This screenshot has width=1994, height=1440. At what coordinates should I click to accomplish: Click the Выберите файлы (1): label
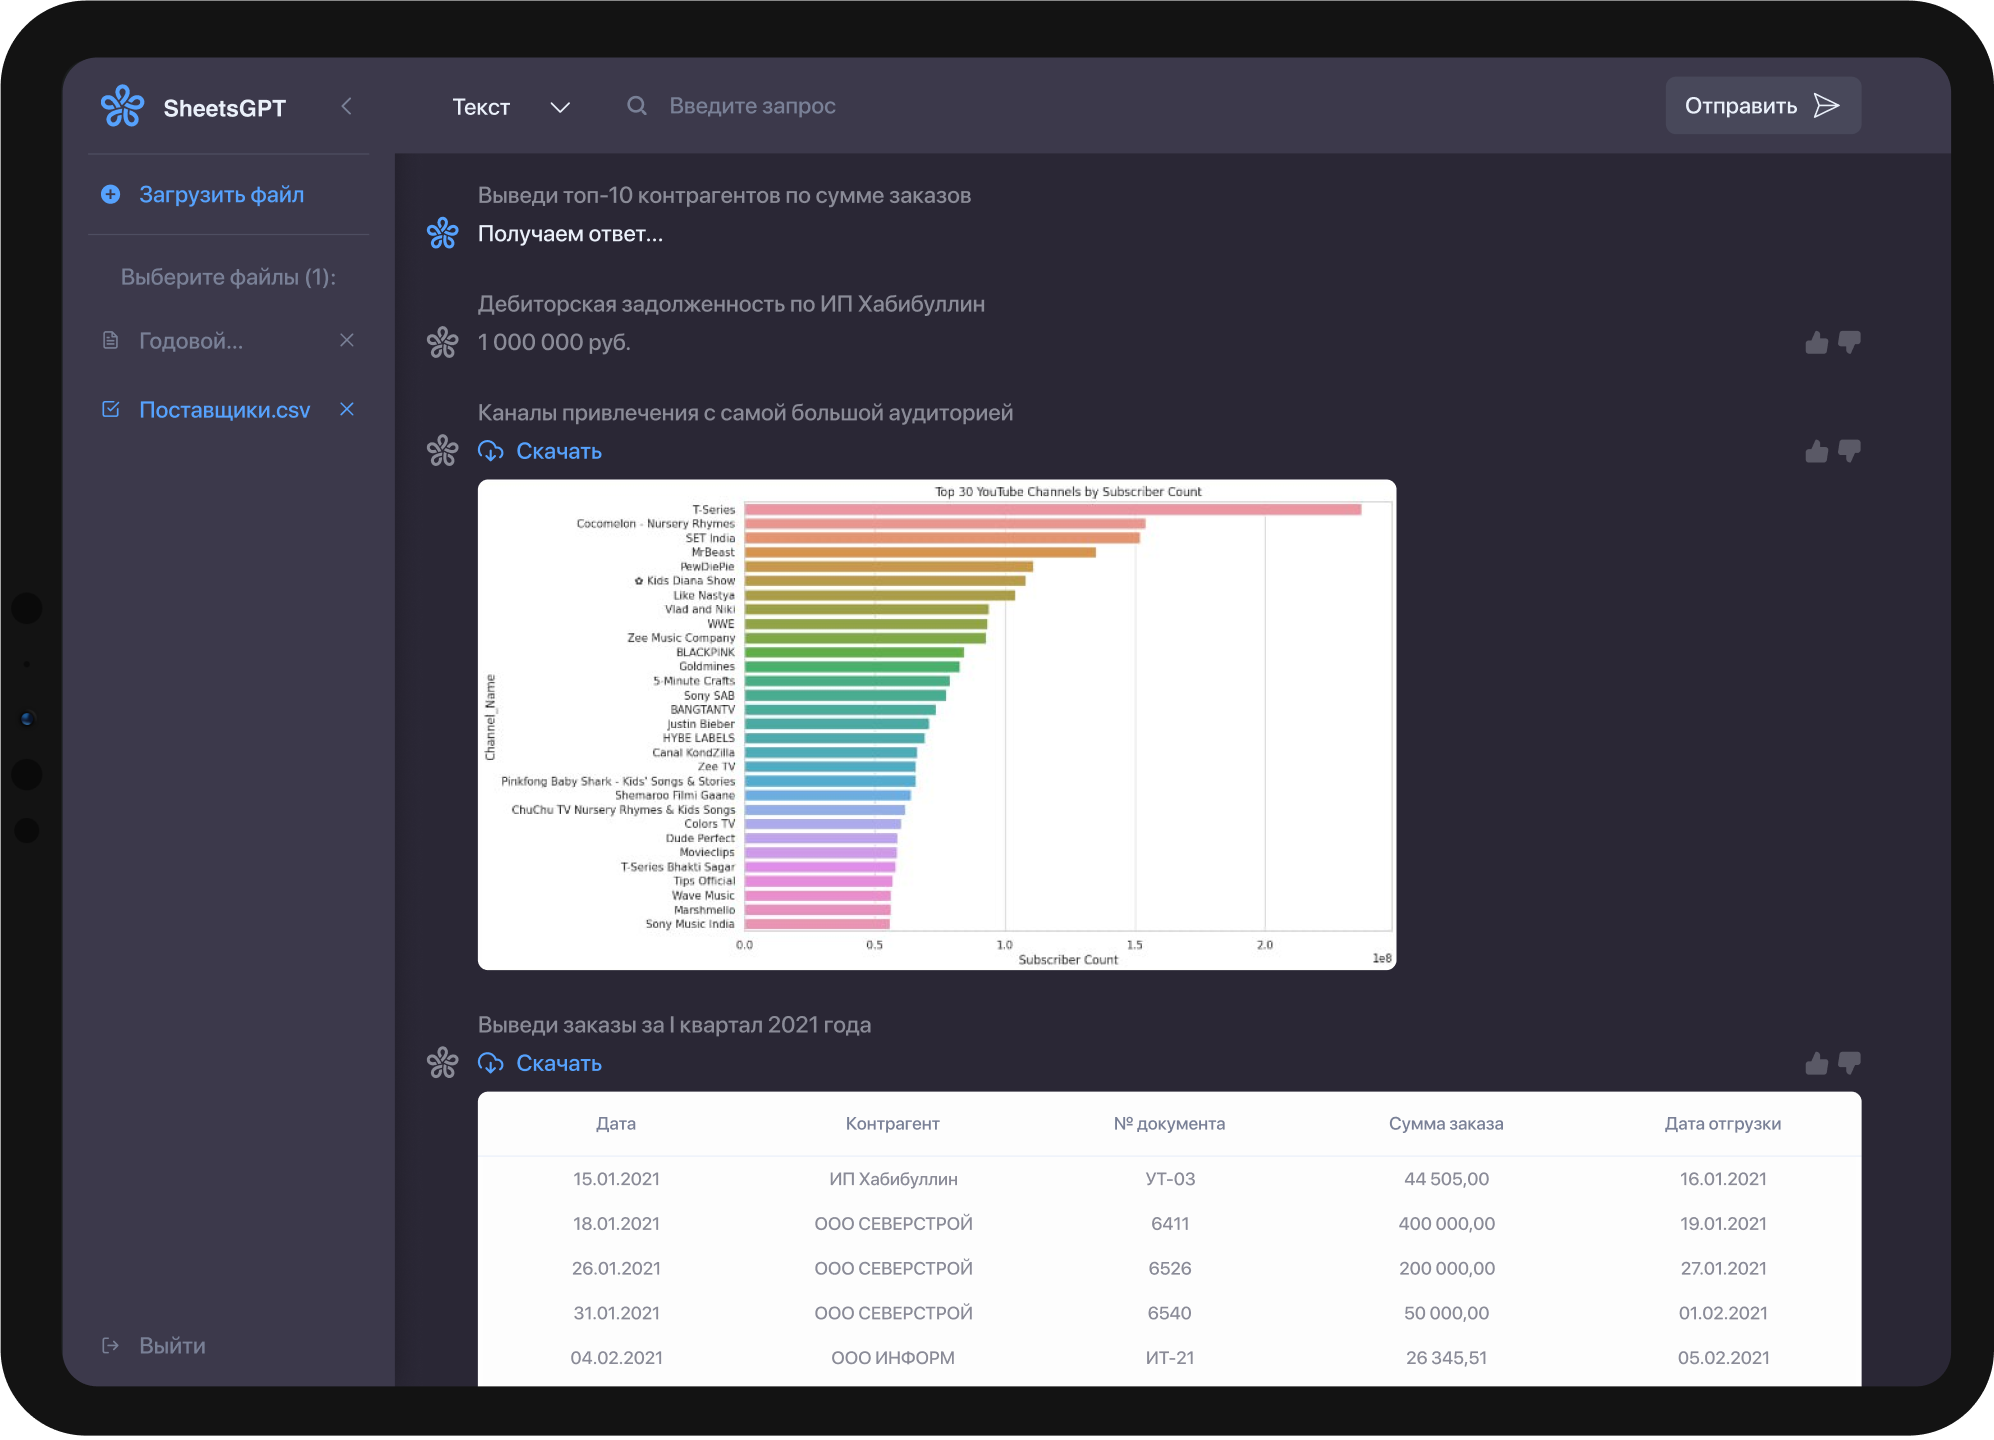[228, 278]
